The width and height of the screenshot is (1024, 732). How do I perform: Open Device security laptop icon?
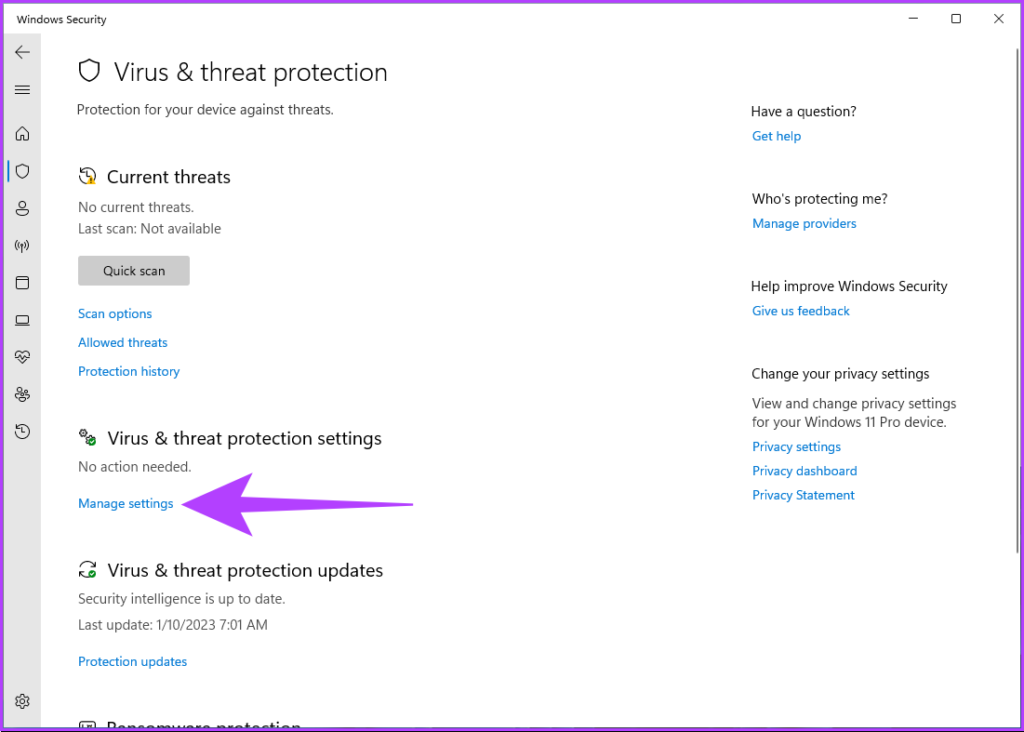pos(22,321)
